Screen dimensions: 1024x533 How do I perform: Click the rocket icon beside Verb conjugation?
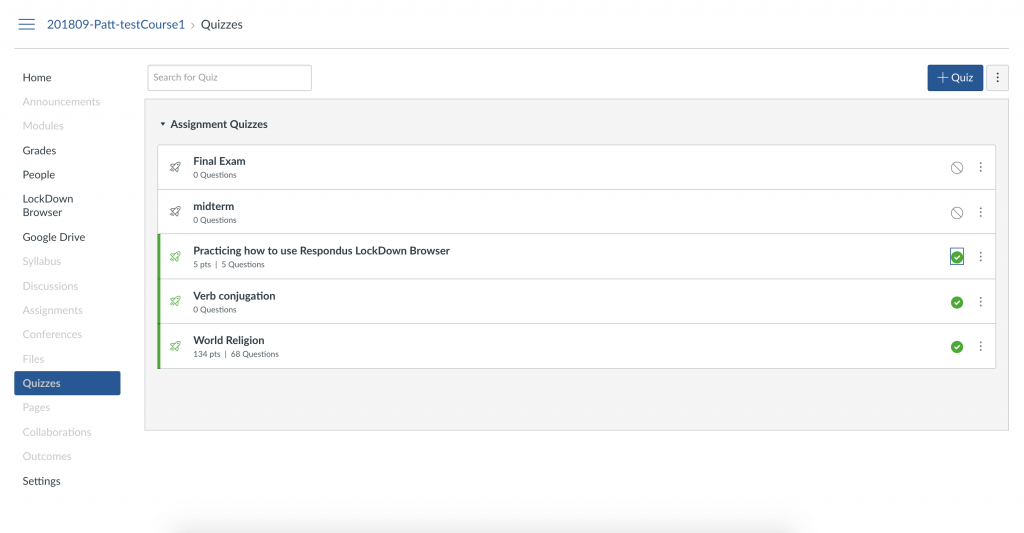click(x=175, y=301)
